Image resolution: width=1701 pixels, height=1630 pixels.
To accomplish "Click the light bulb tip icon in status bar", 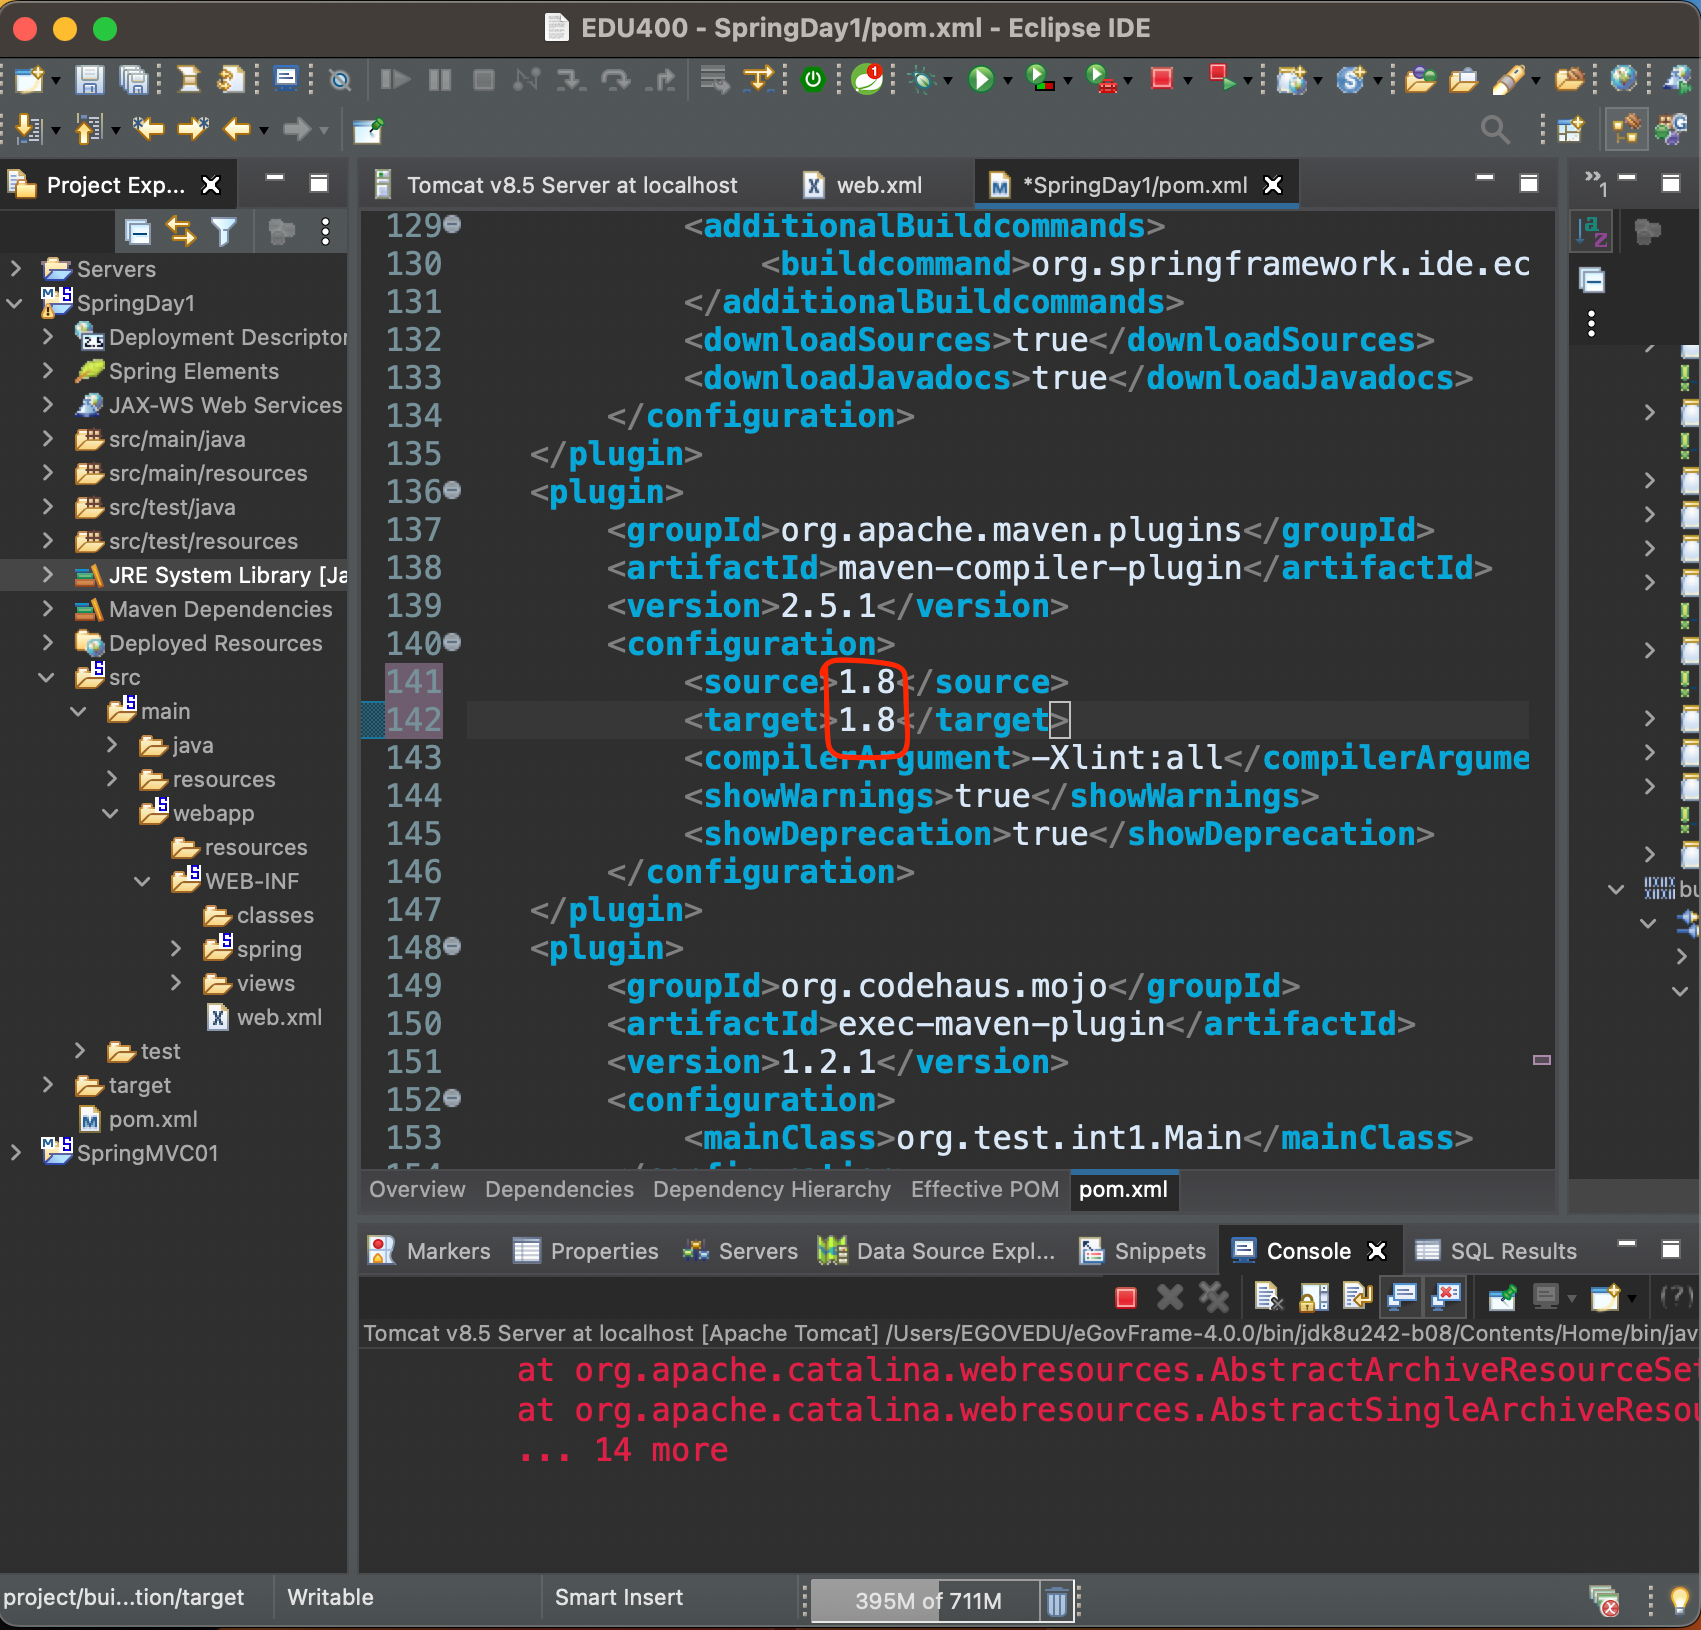I will (1680, 1601).
